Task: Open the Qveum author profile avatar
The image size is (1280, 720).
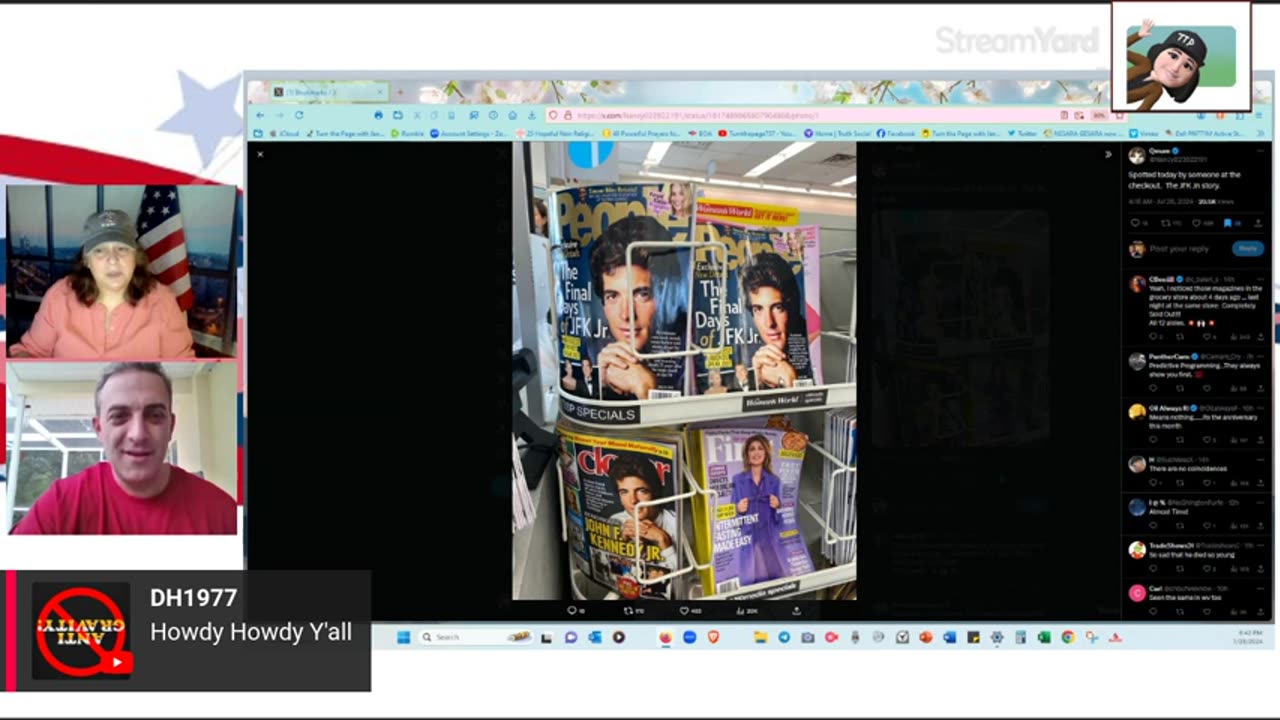Action: click(x=1137, y=155)
